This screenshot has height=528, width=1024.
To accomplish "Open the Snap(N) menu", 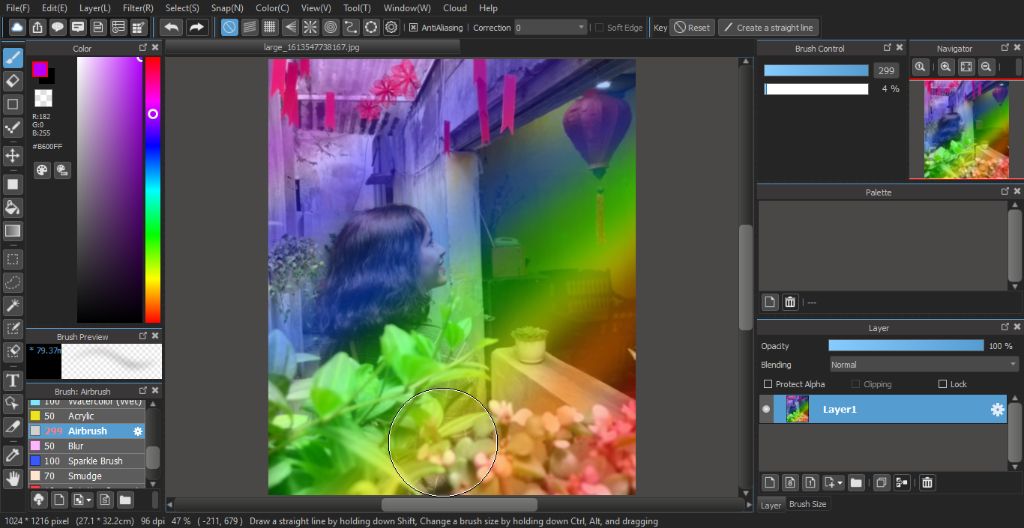I will pos(227,8).
